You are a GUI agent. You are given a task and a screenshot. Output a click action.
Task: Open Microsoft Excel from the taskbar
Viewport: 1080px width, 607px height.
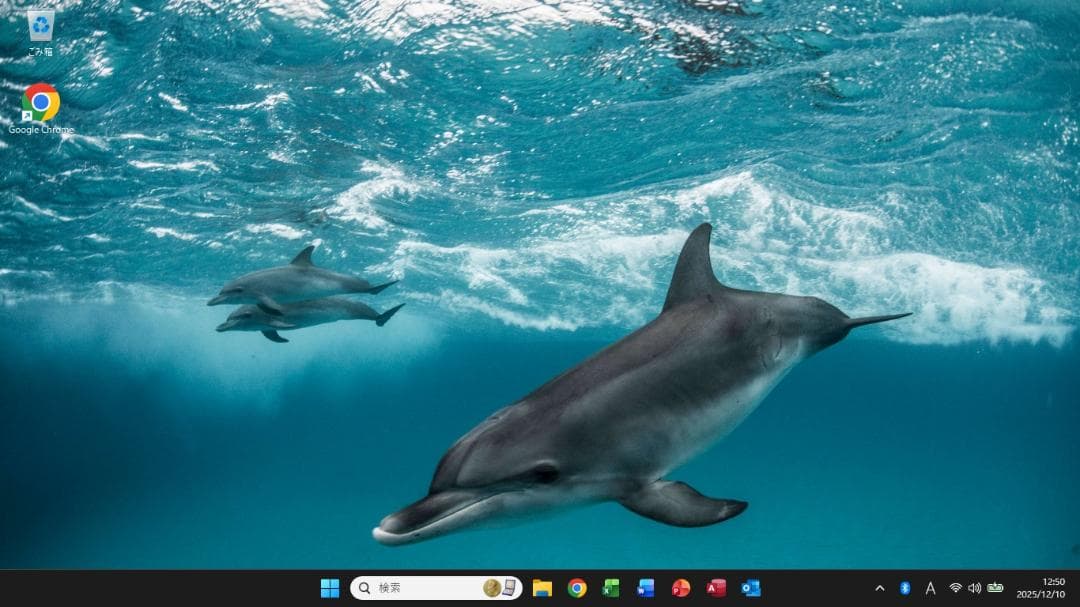(612, 589)
